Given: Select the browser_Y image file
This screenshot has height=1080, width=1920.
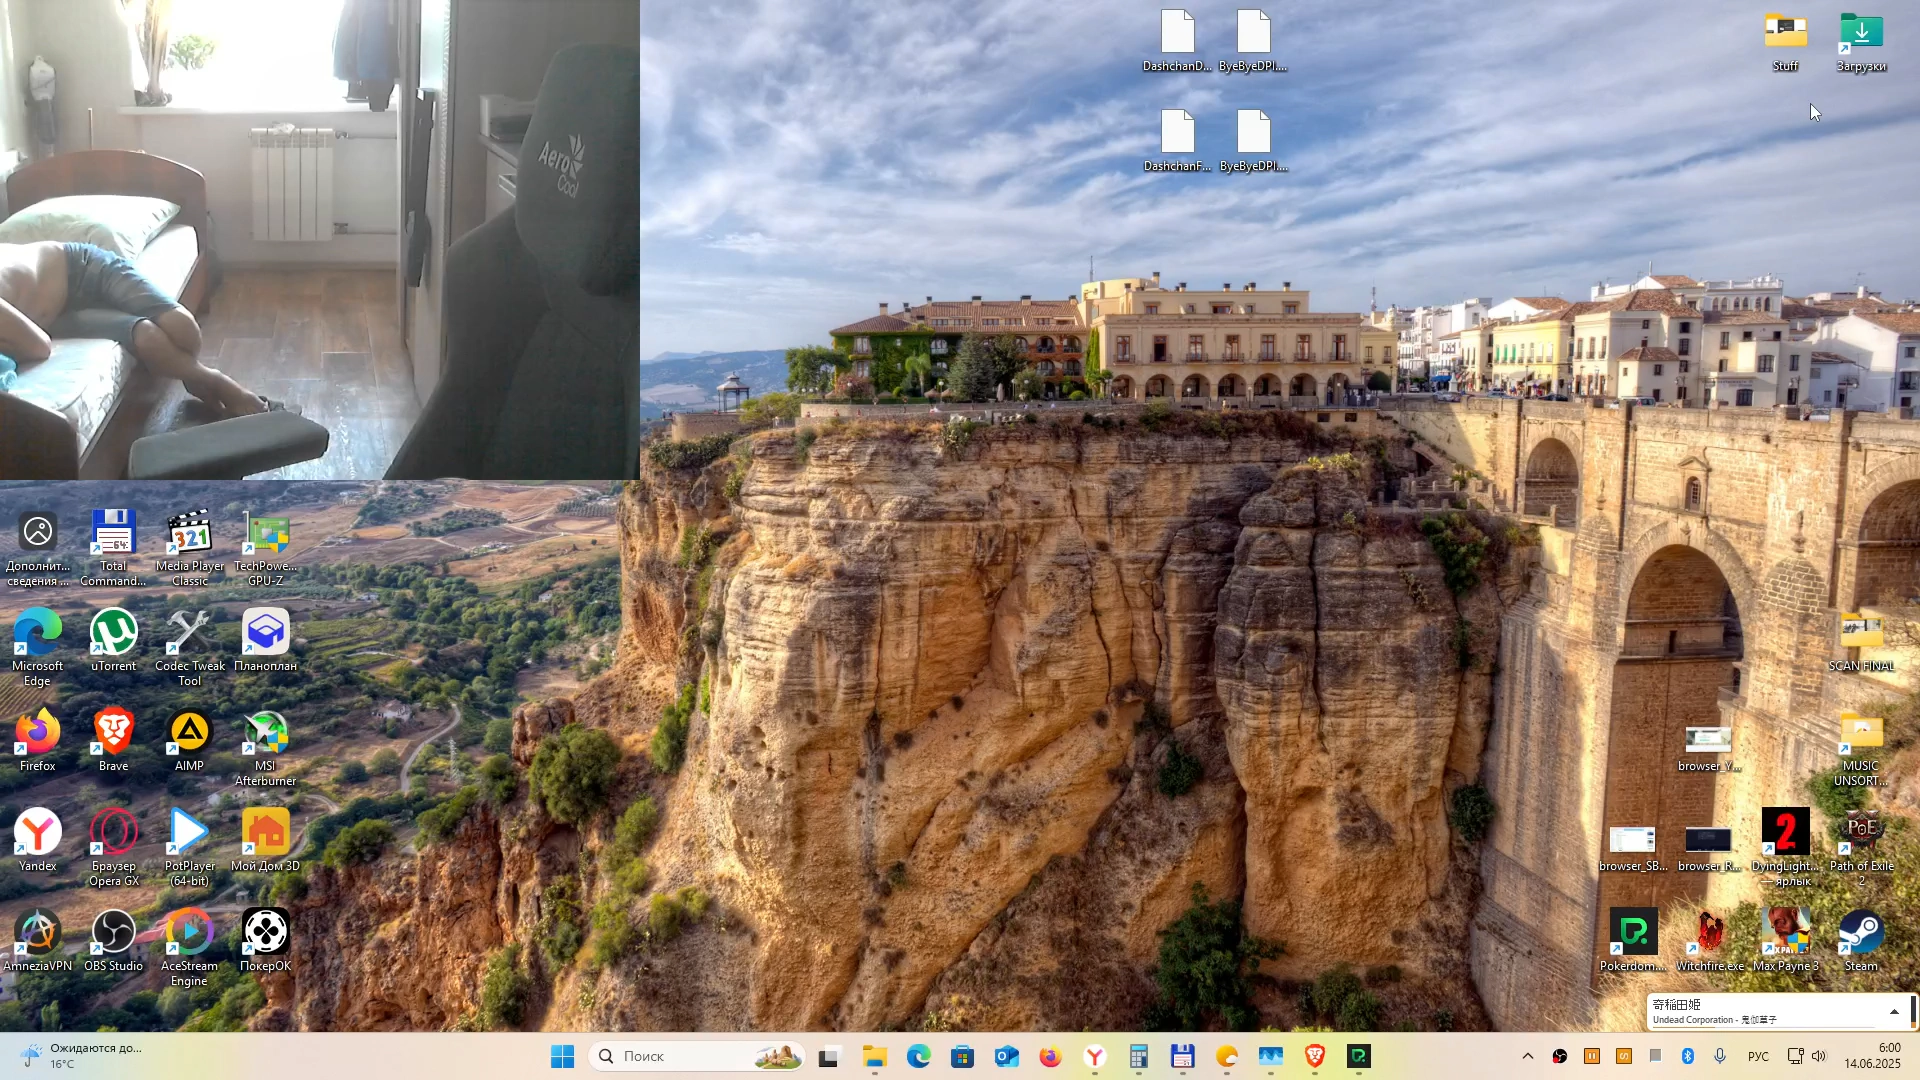Looking at the screenshot, I should (x=1709, y=747).
